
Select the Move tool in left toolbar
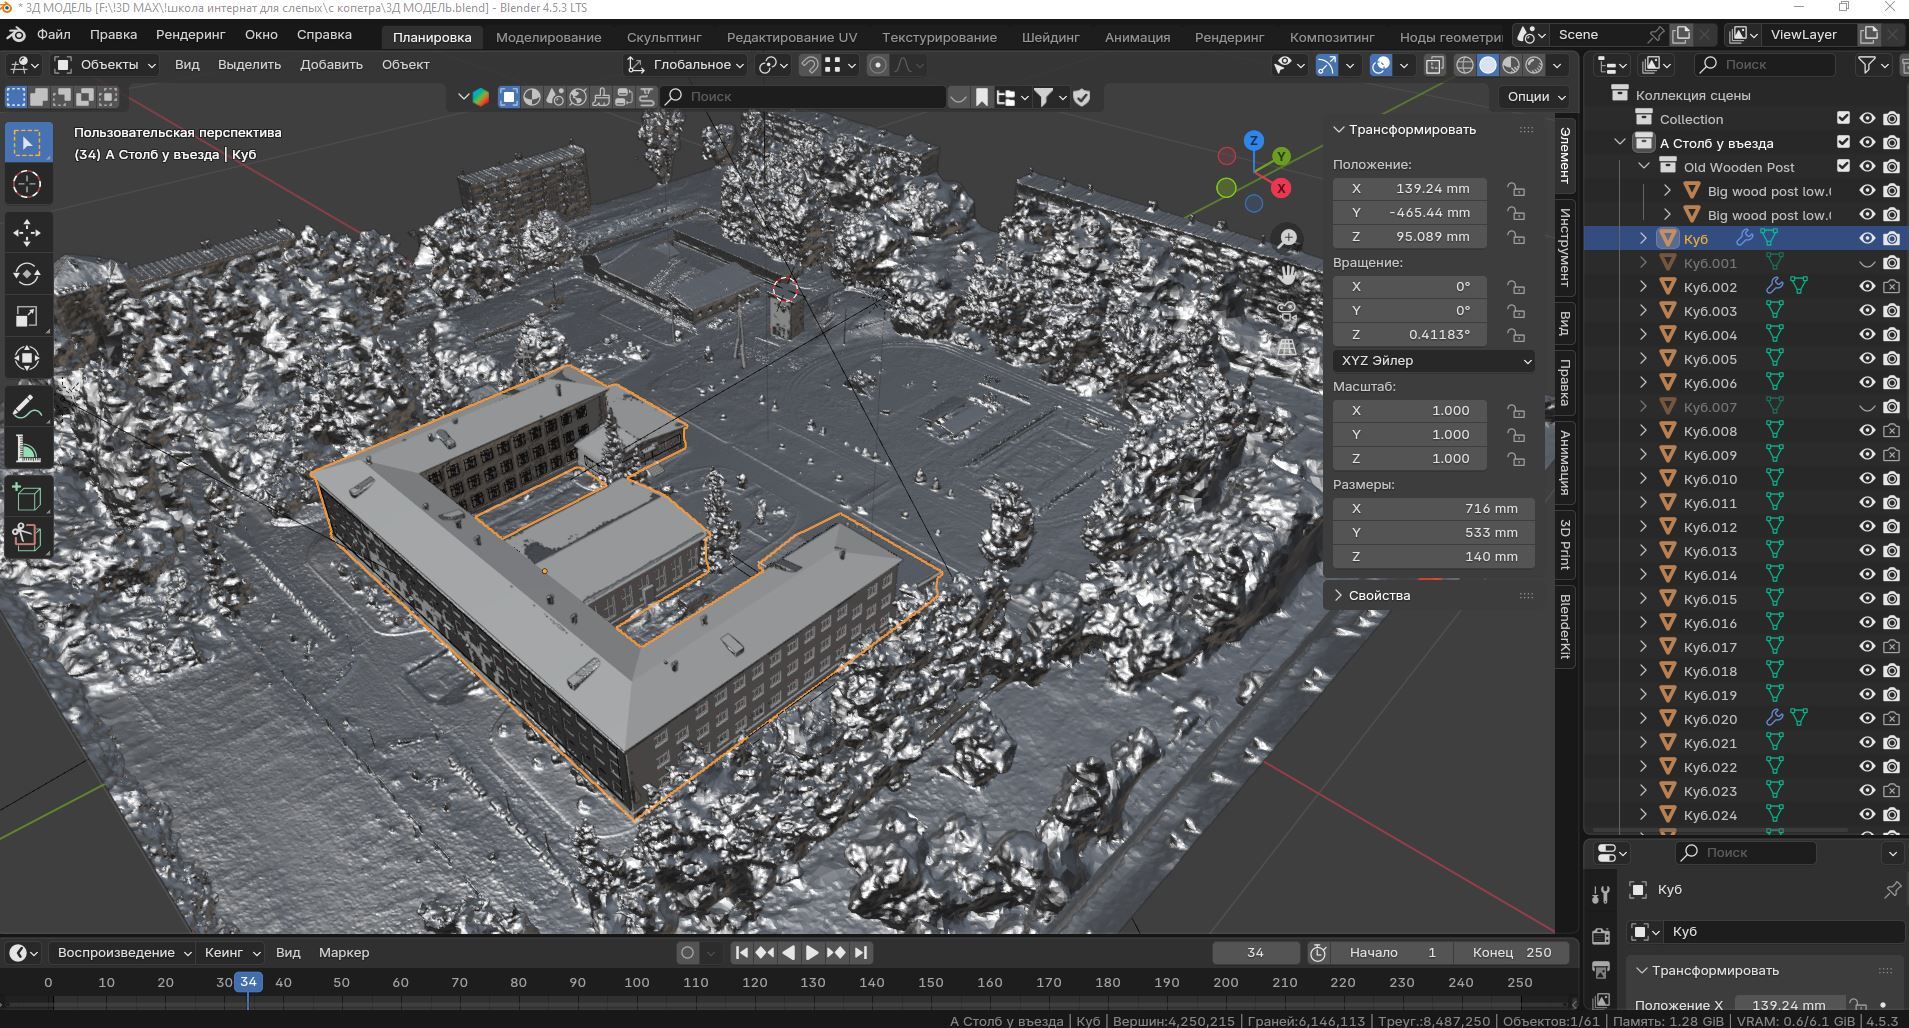point(27,233)
